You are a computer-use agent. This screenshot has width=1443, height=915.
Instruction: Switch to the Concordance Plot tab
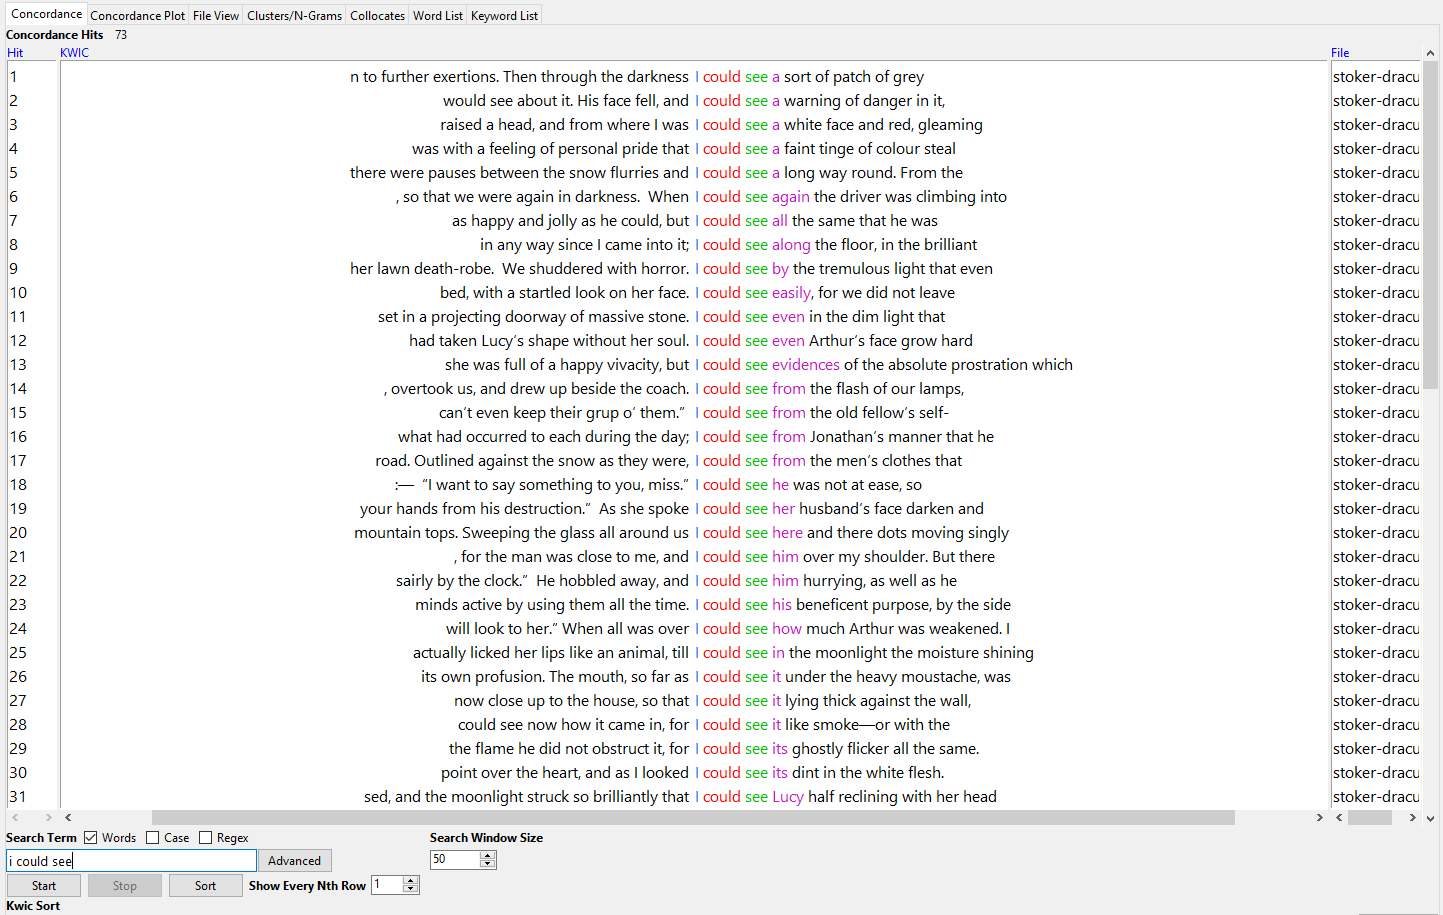click(137, 16)
